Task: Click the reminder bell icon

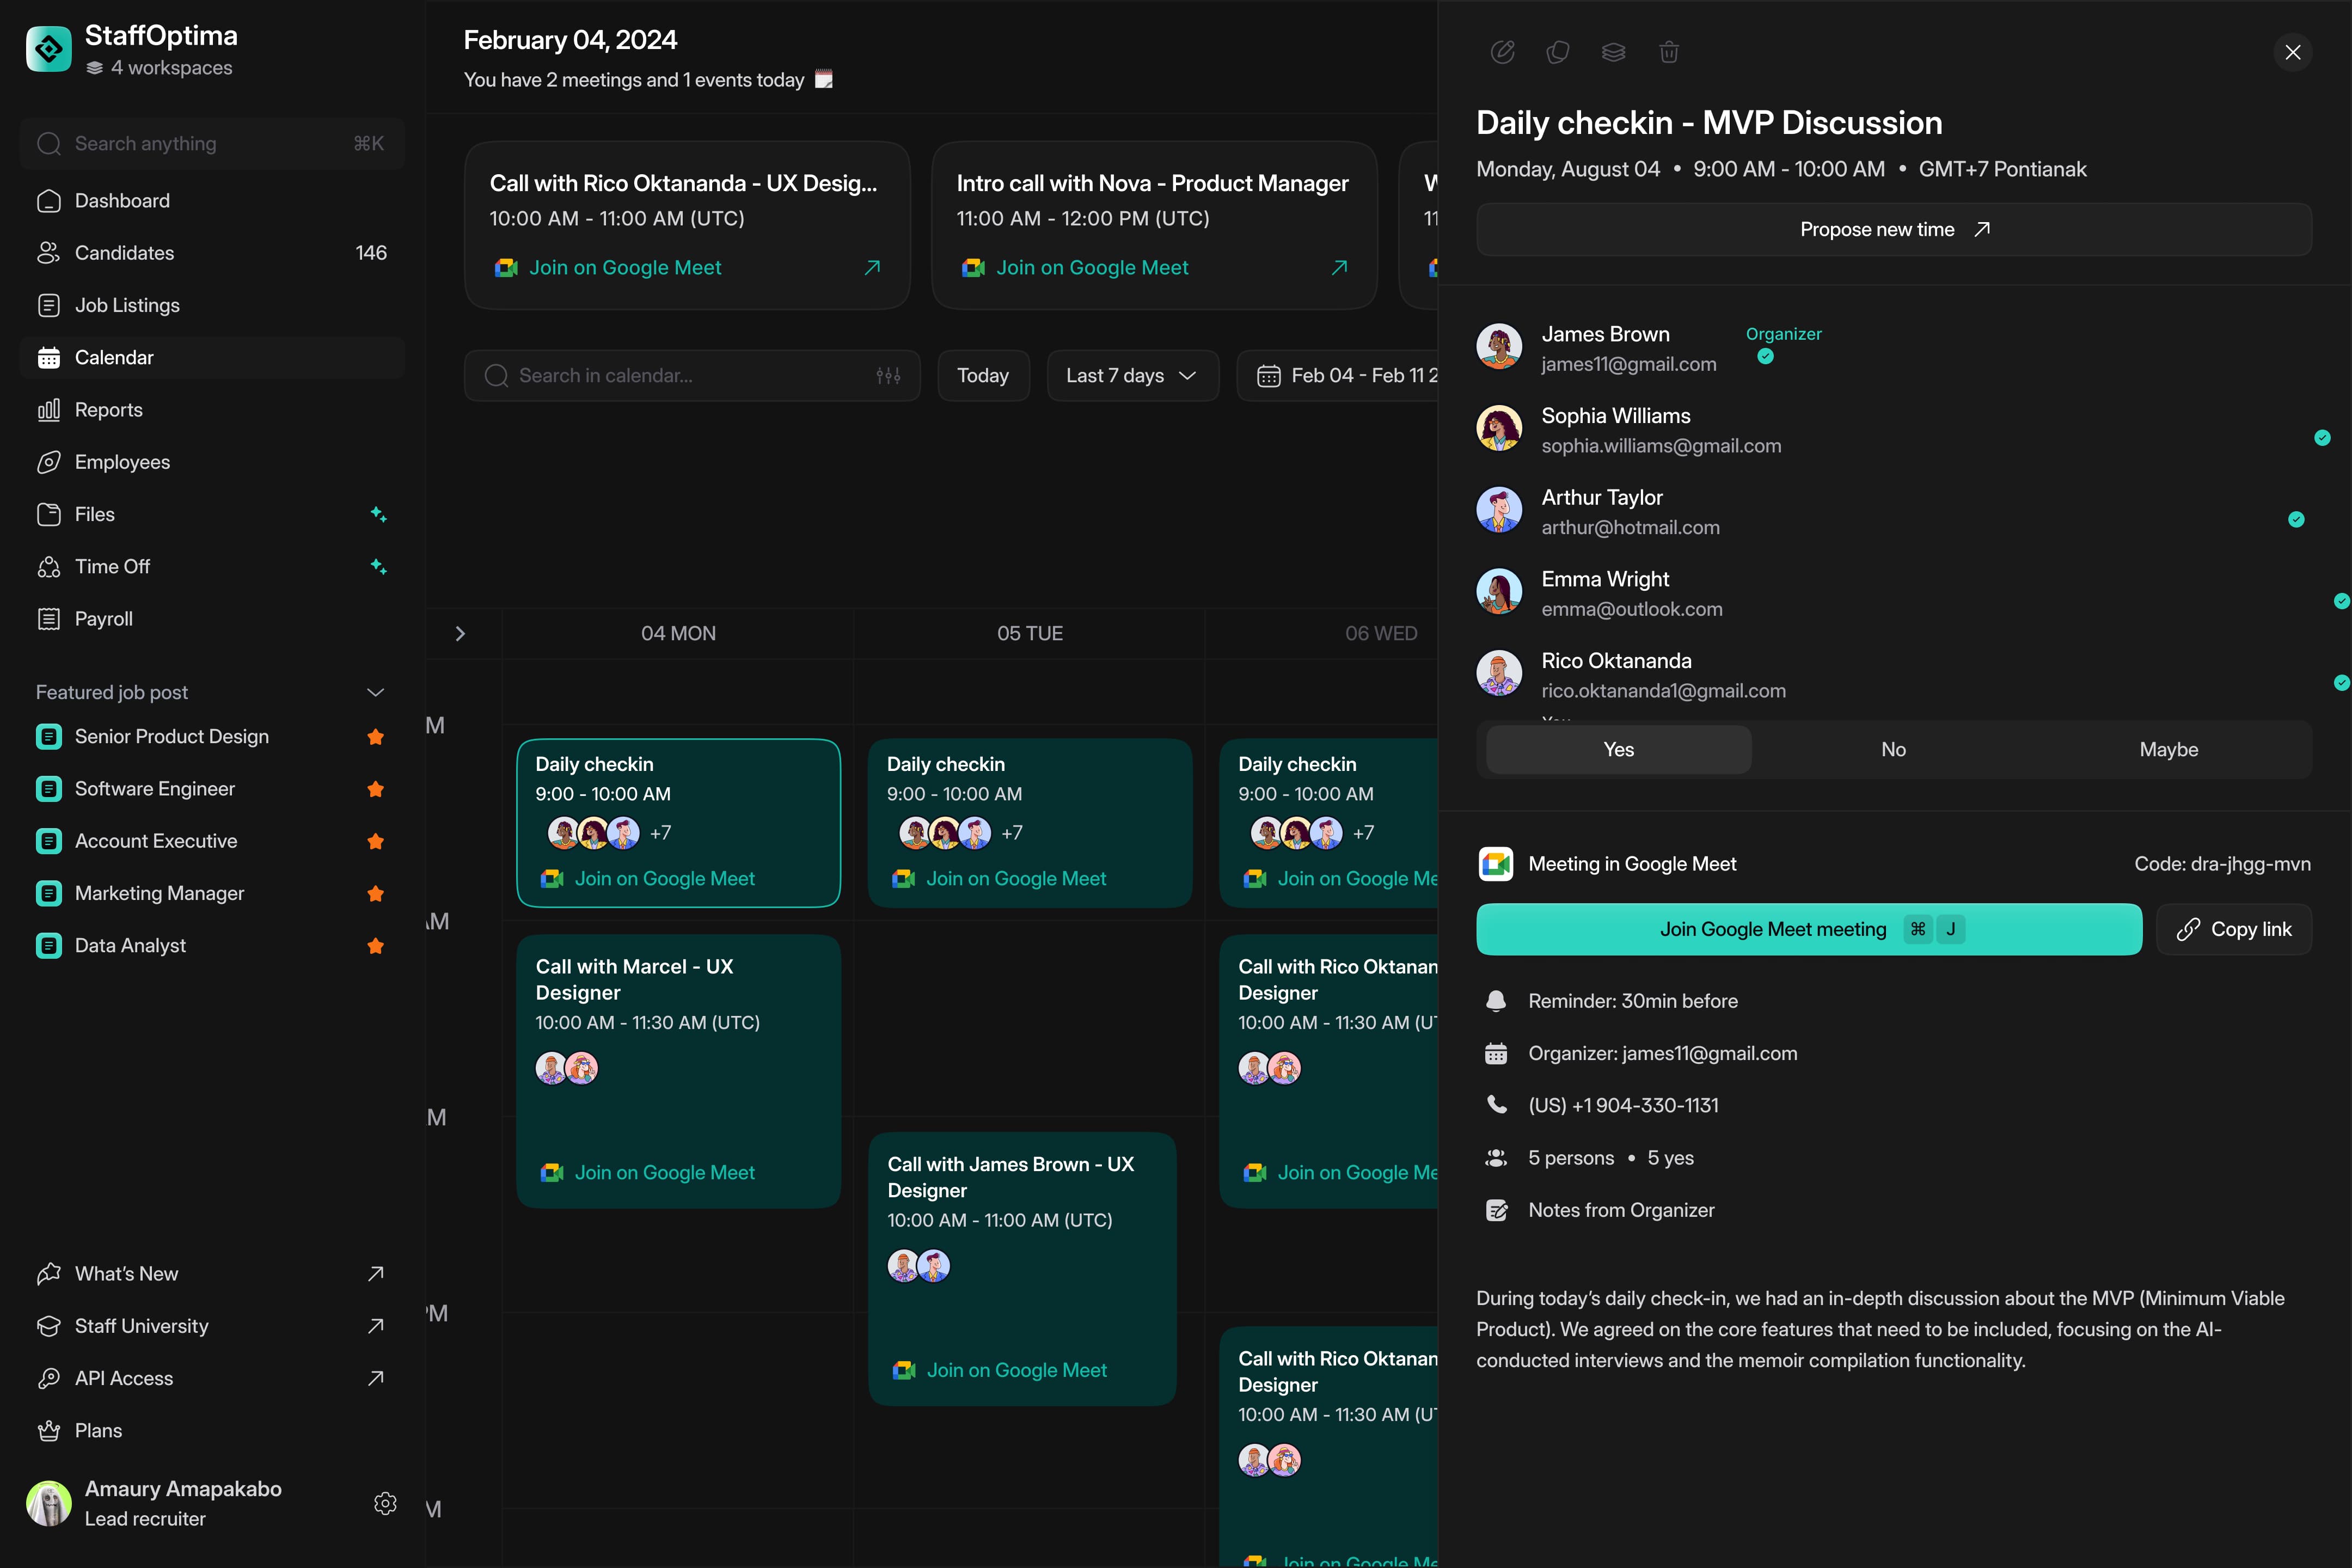Action: 1496,1001
